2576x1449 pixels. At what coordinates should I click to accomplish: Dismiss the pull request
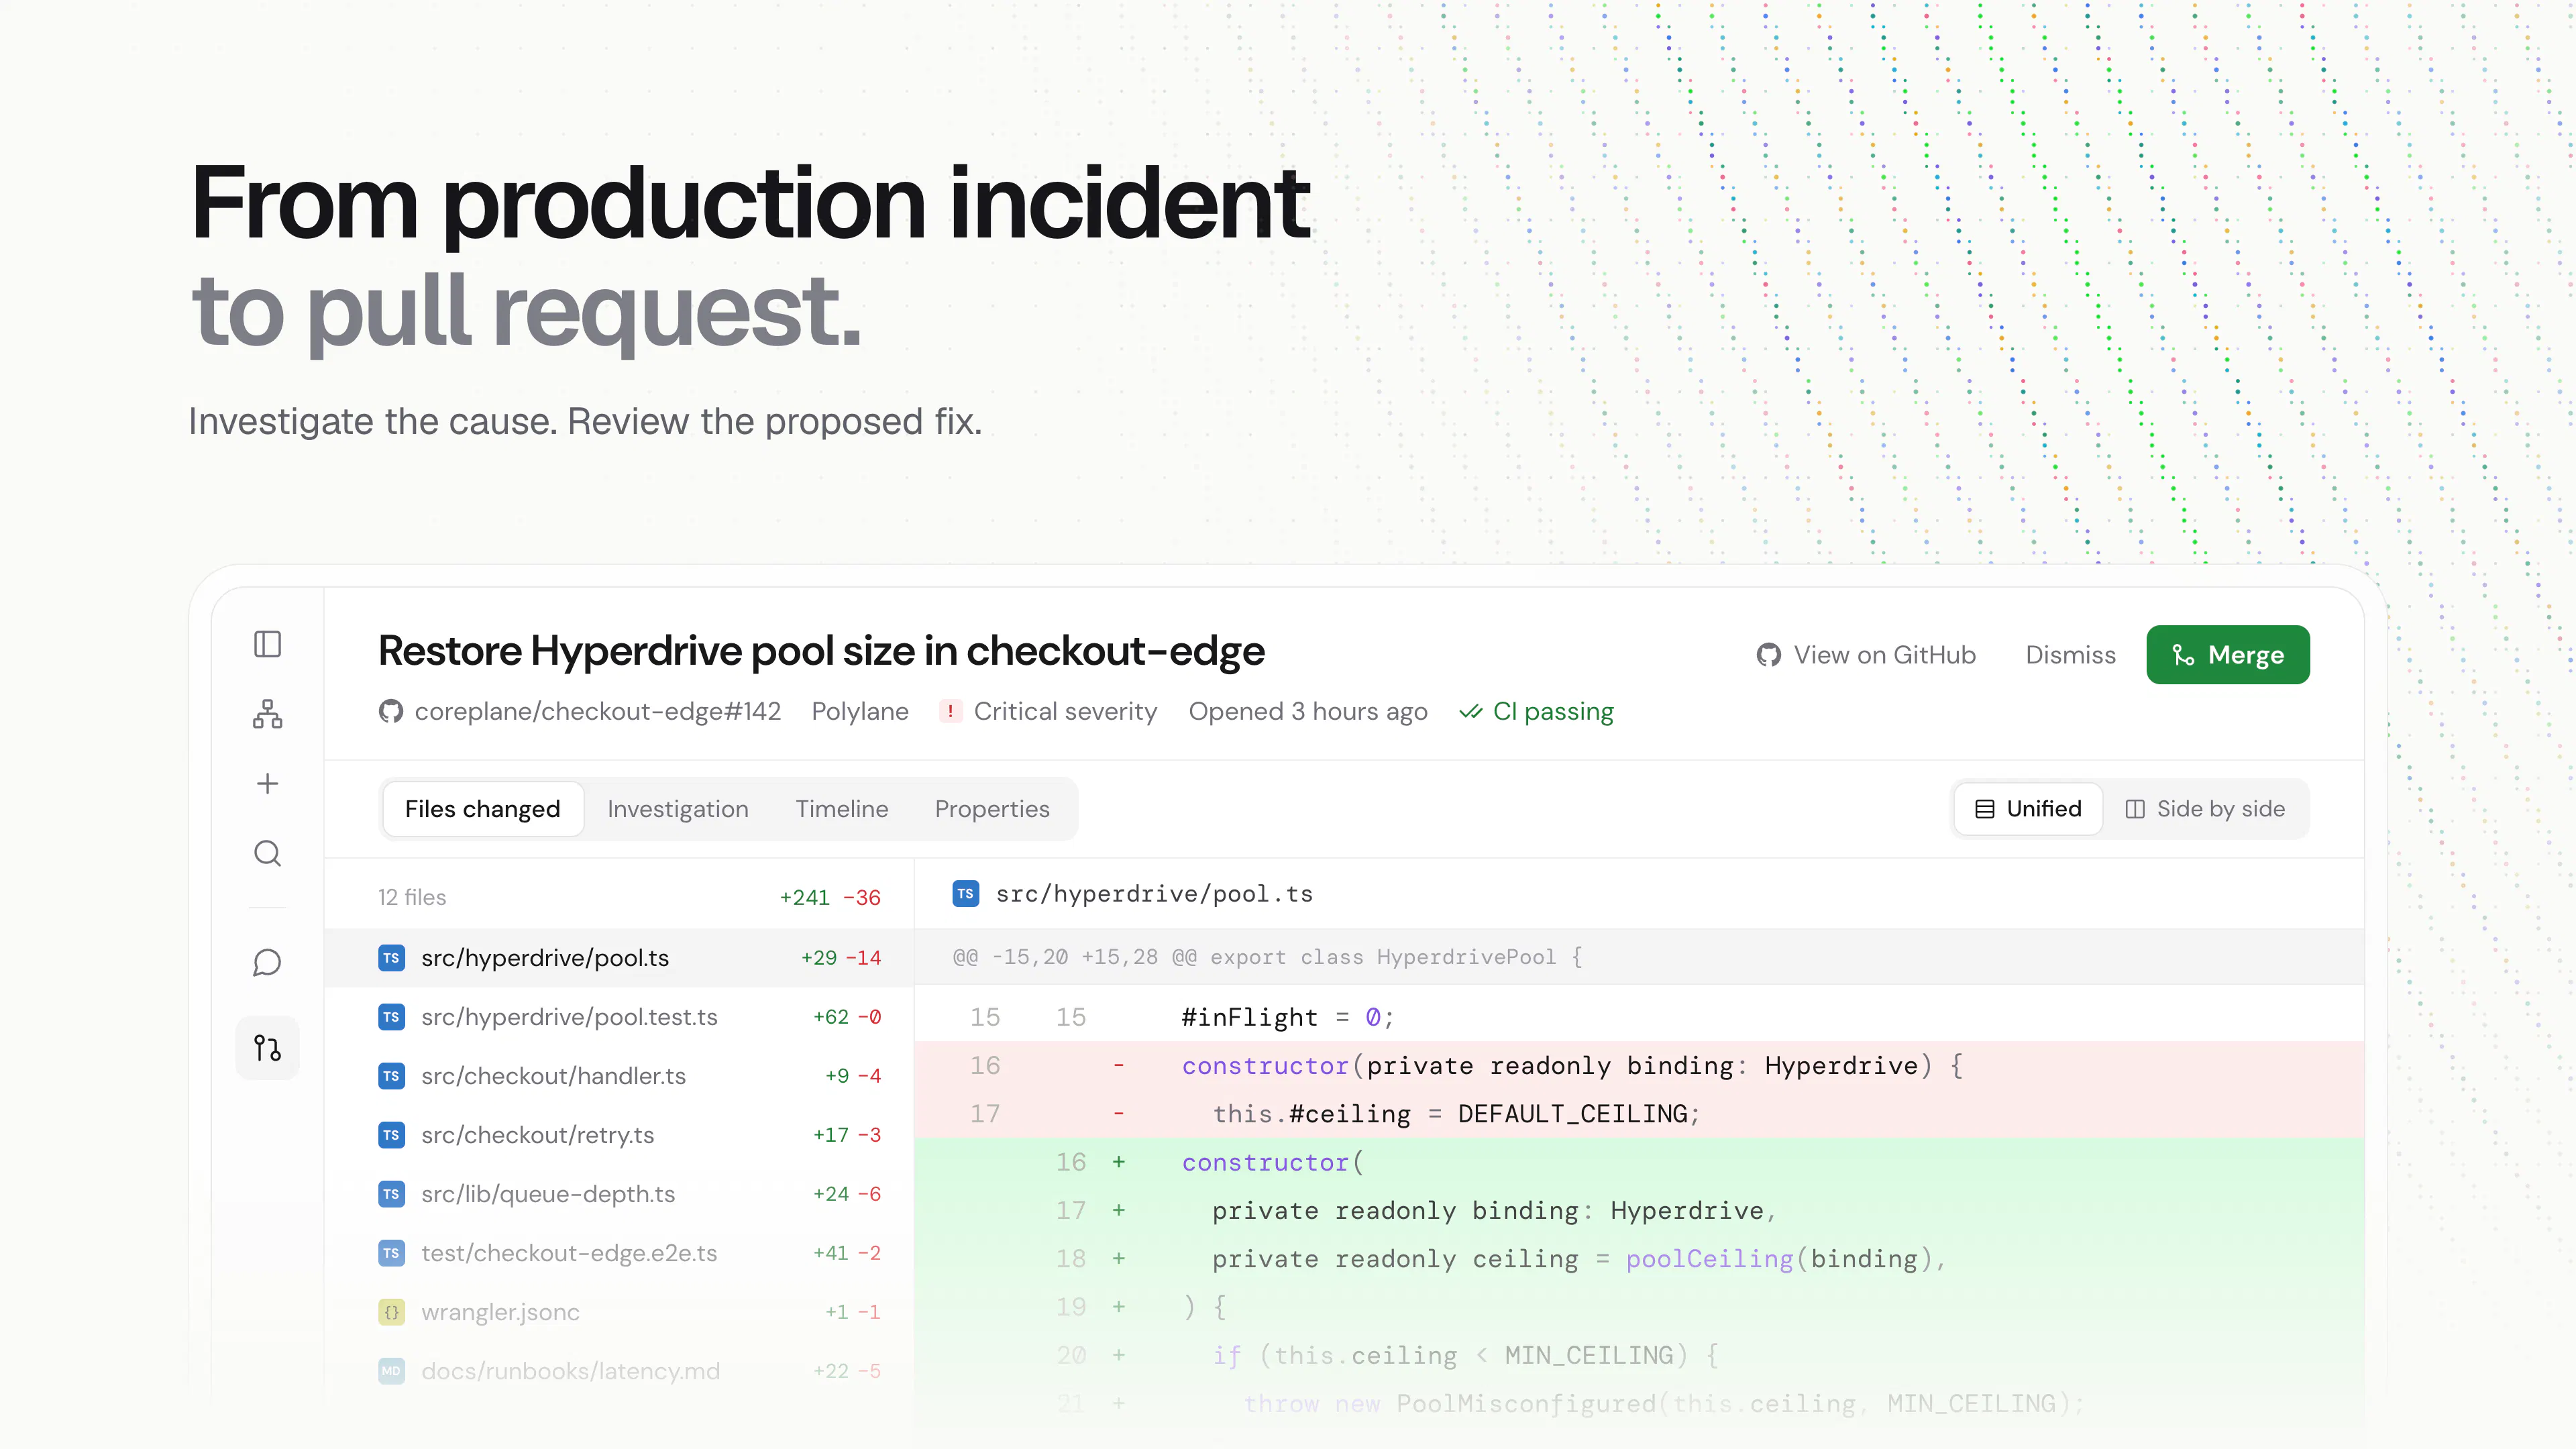[x=2070, y=655]
